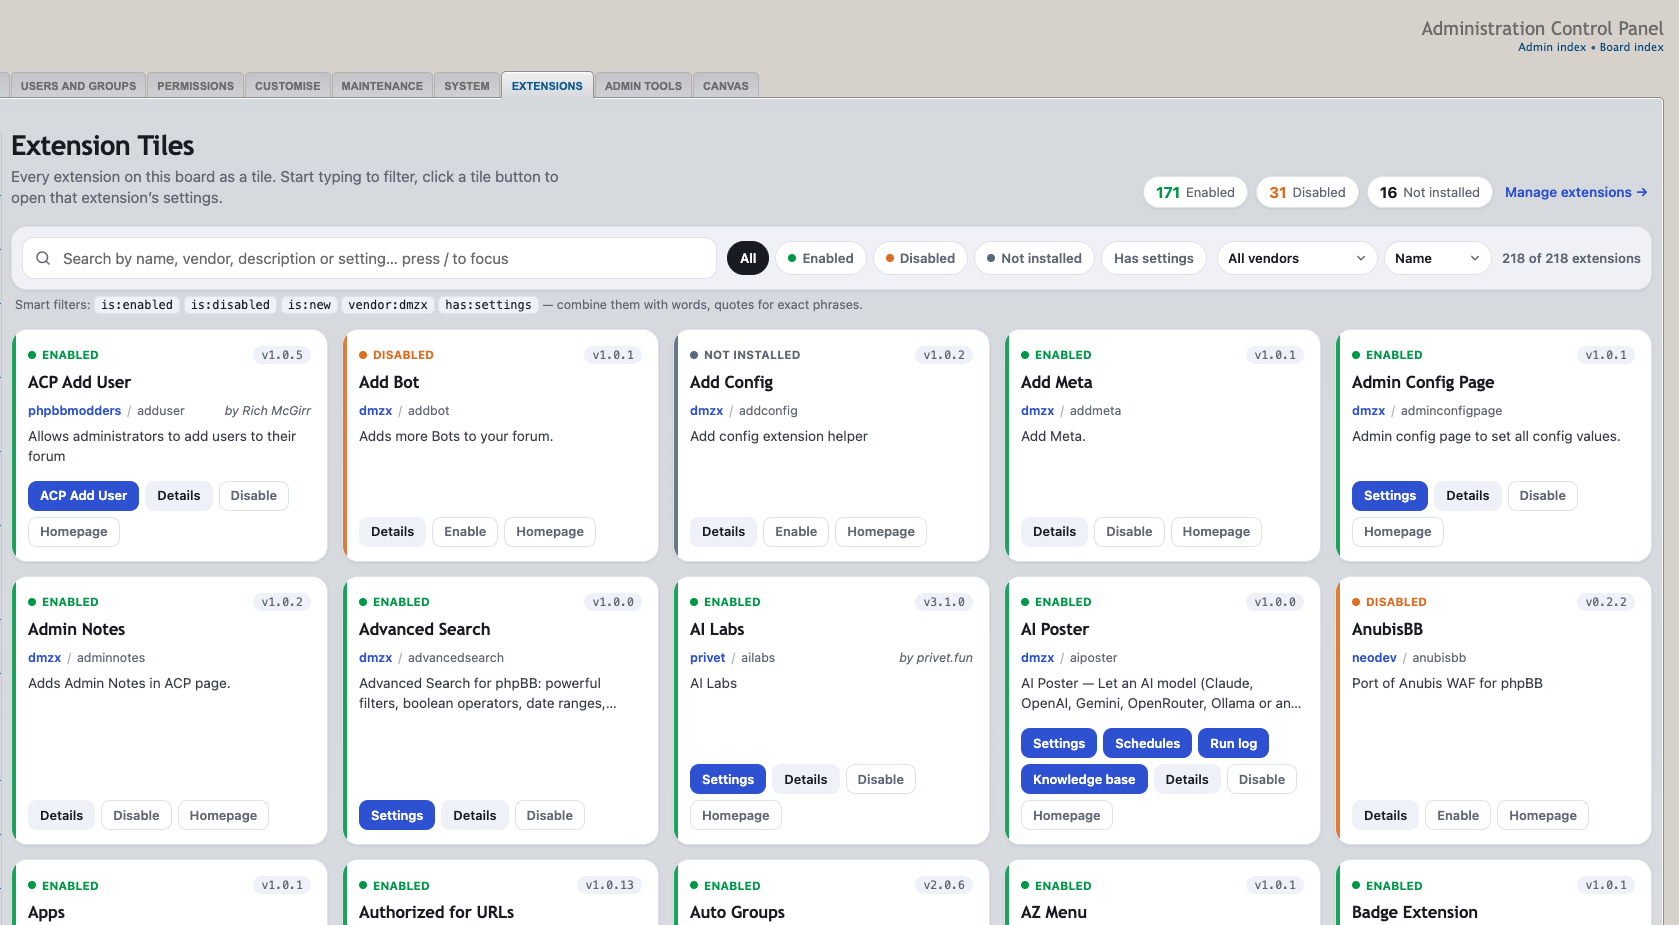
Task: Disable the Admin Config Page extension
Action: tap(1543, 496)
